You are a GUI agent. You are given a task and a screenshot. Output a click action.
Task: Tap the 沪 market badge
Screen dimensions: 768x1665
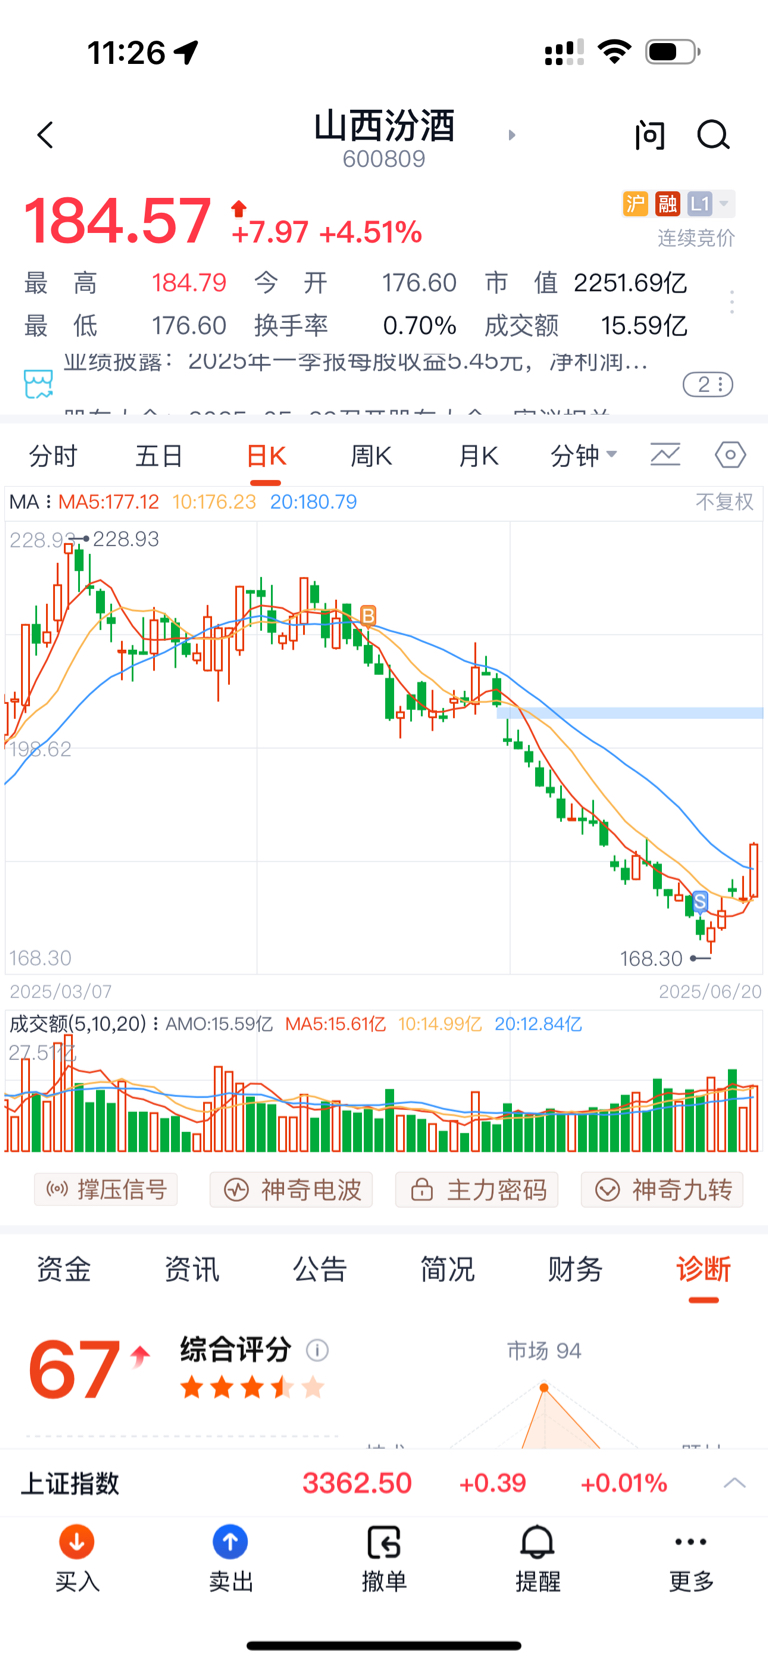pos(635,204)
